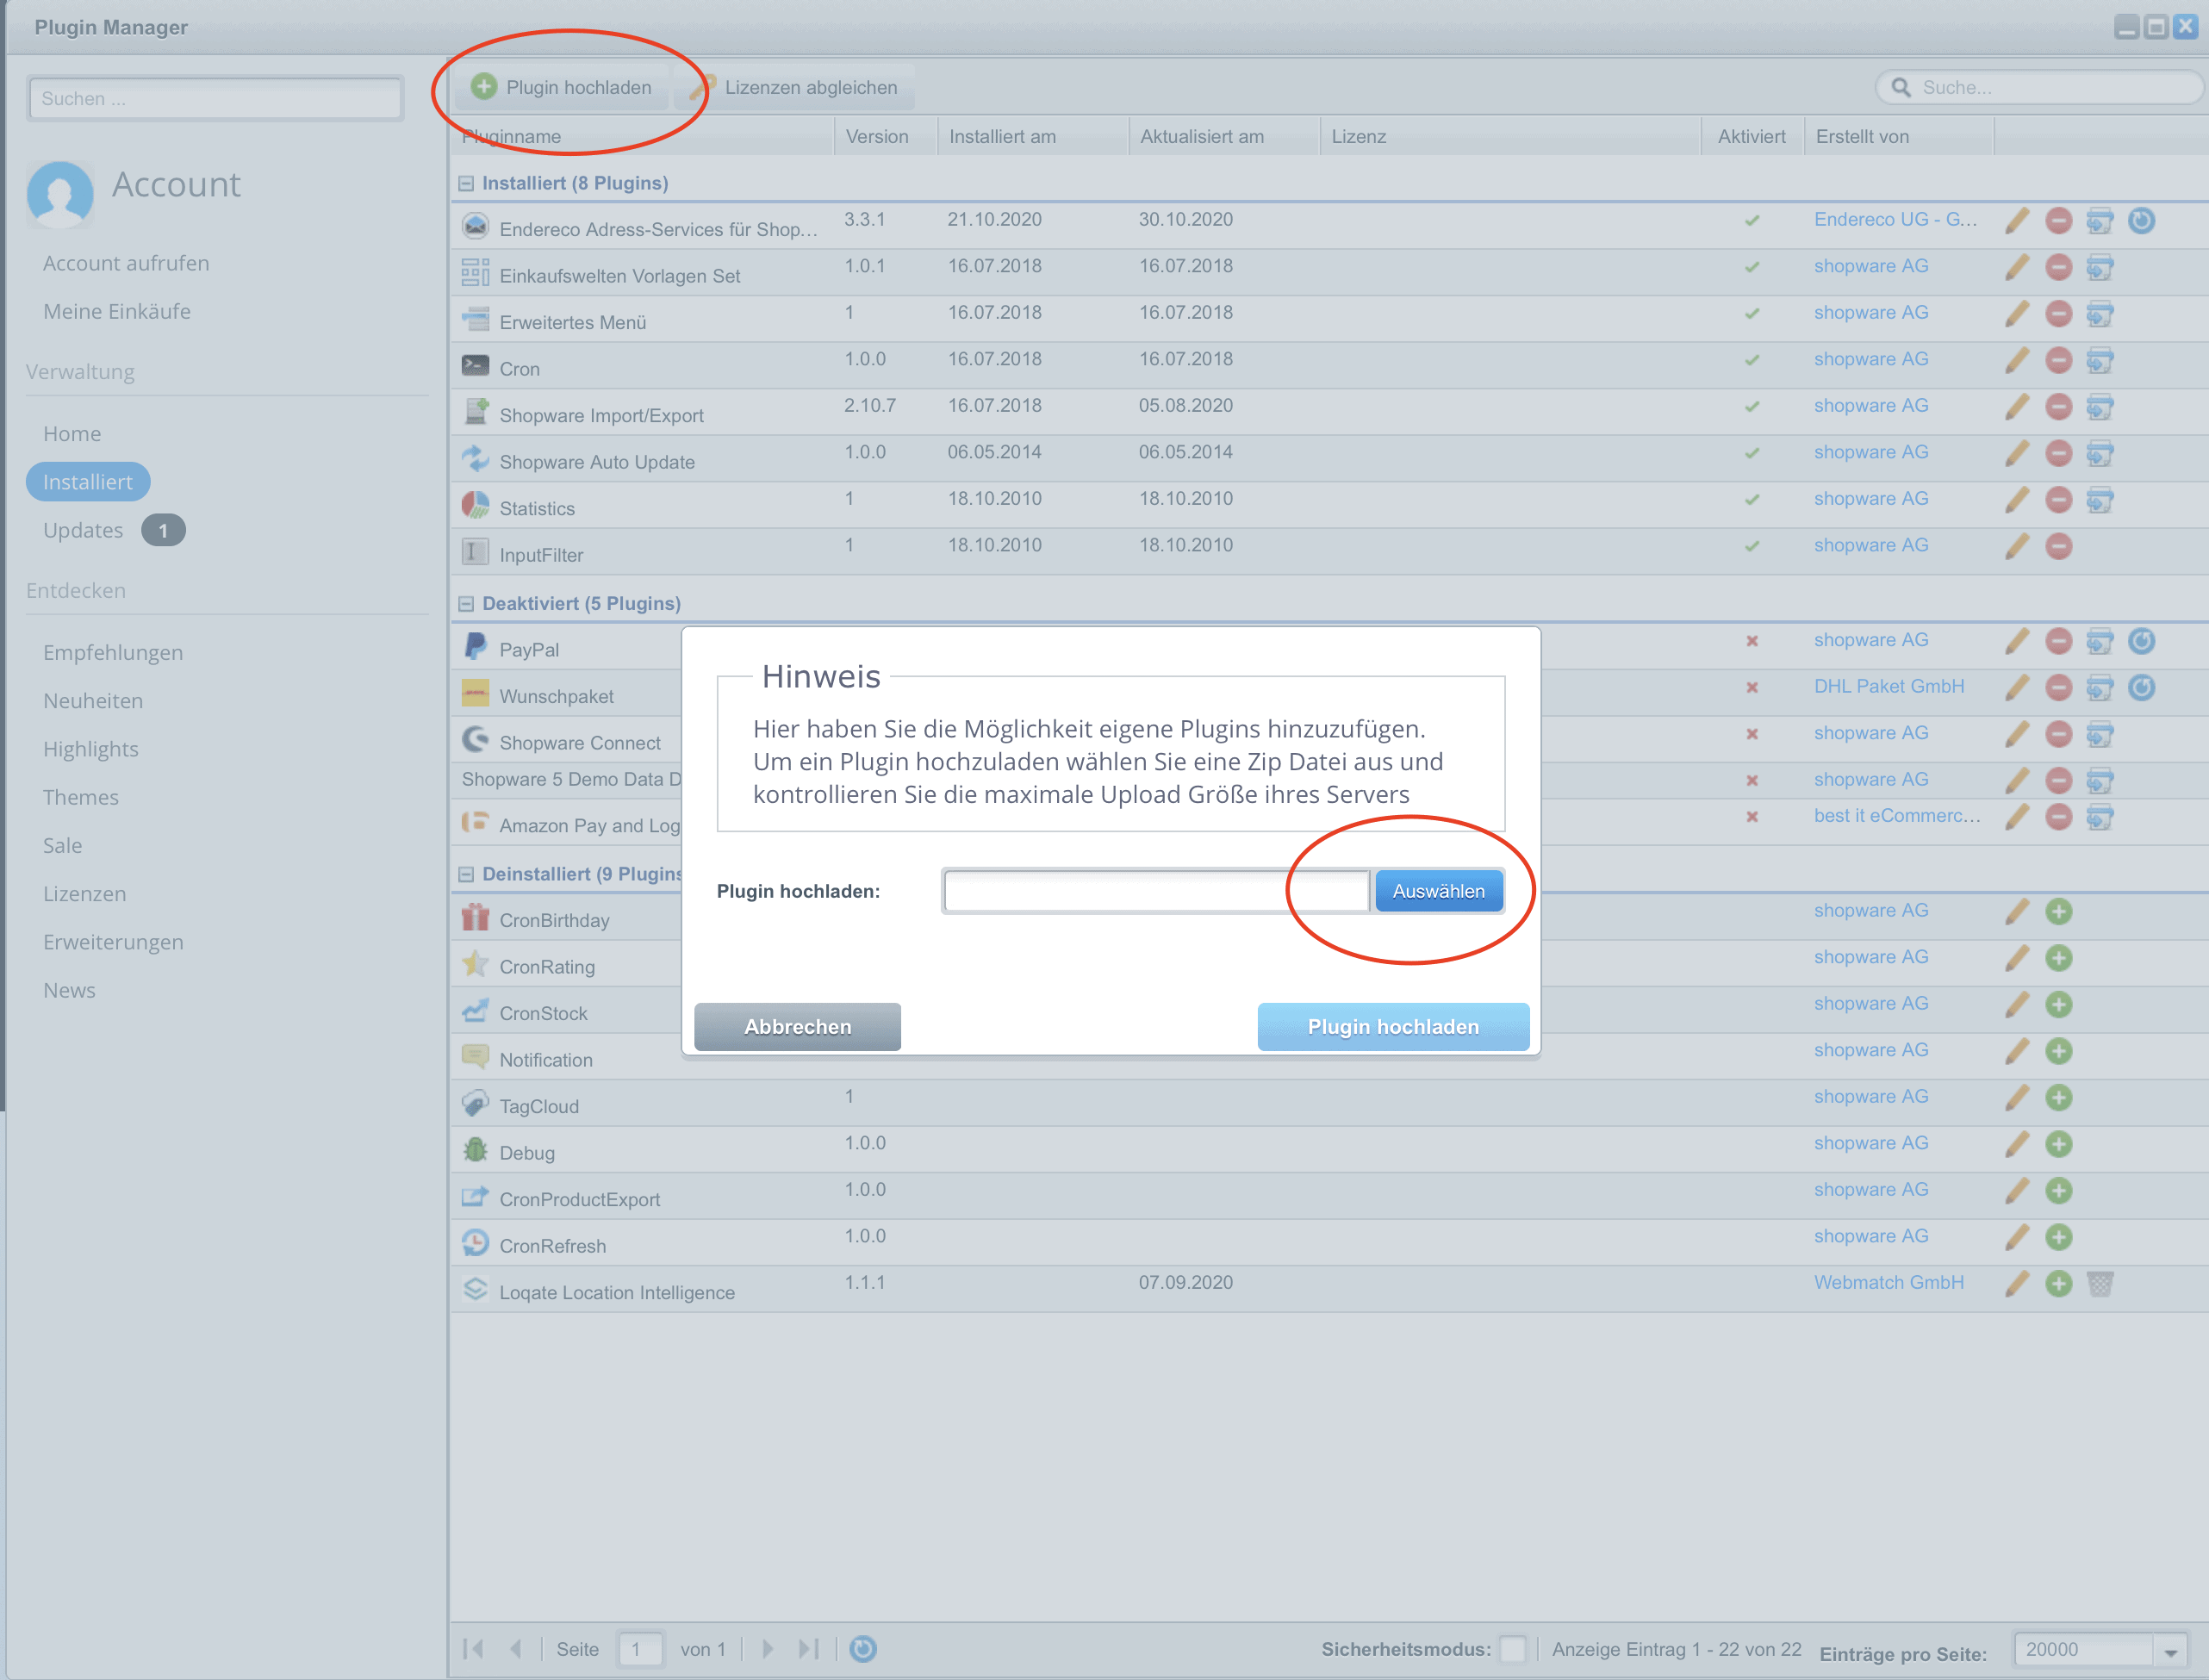Click the Plugin hochladen file path field
2209x1680 pixels.
click(1156, 891)
